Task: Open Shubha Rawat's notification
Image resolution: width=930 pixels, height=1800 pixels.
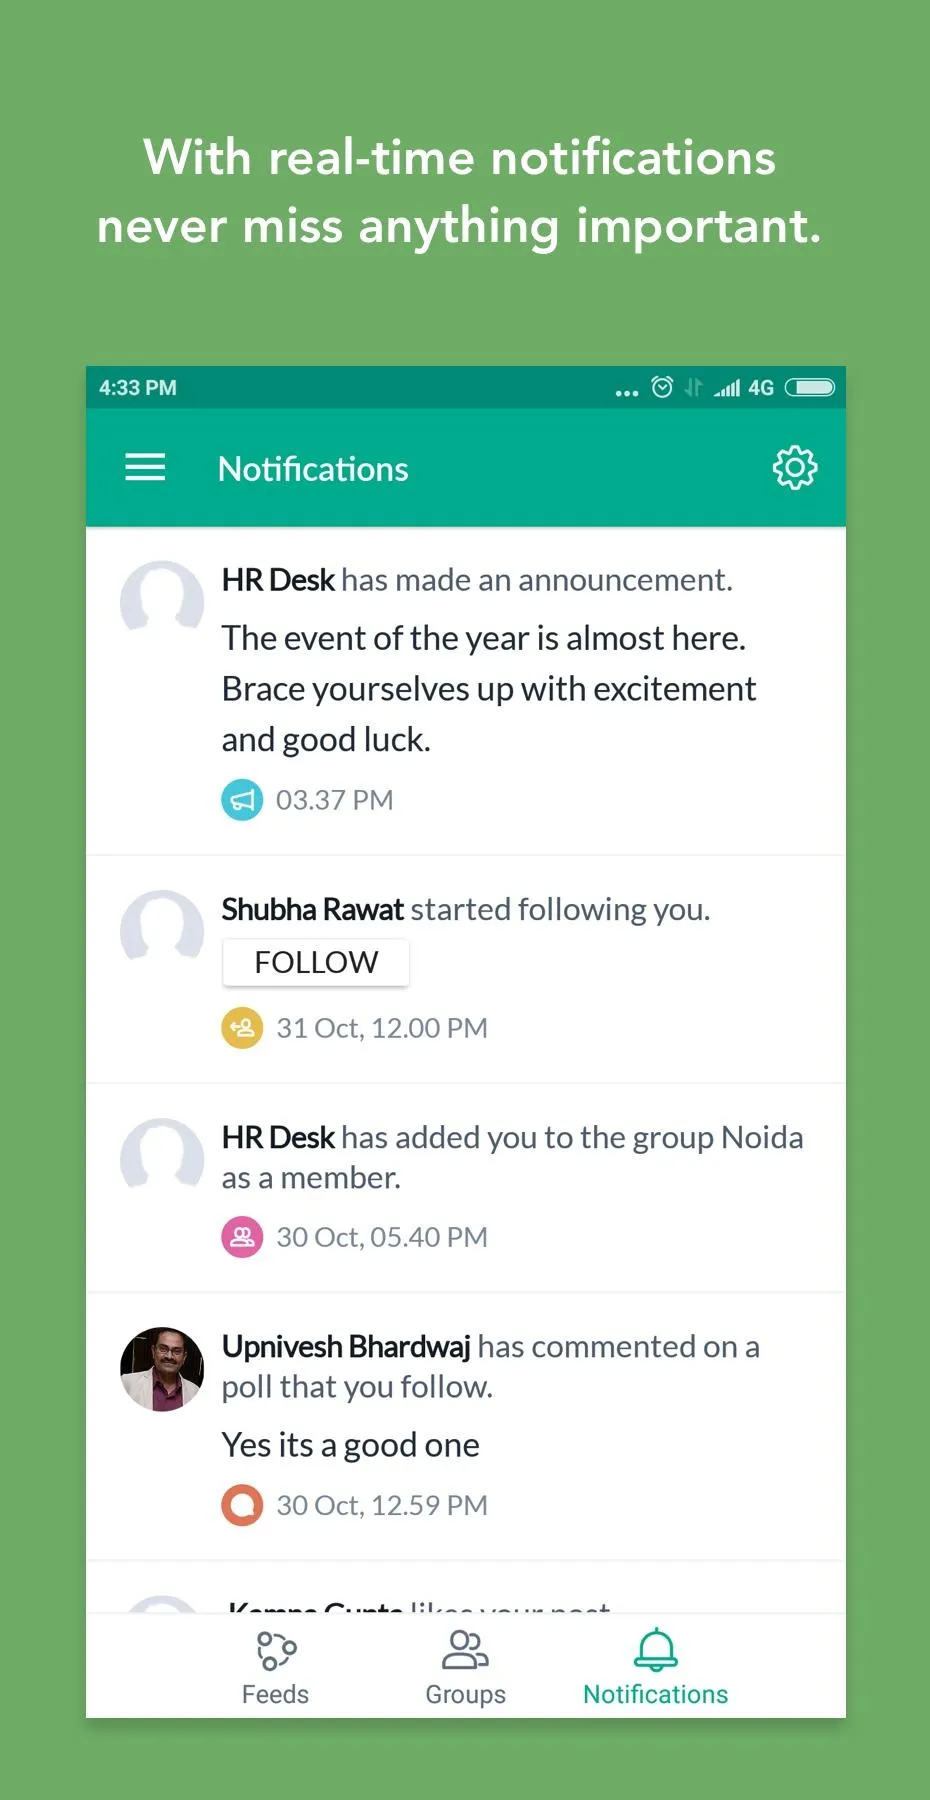Action: tap(465, 909)
